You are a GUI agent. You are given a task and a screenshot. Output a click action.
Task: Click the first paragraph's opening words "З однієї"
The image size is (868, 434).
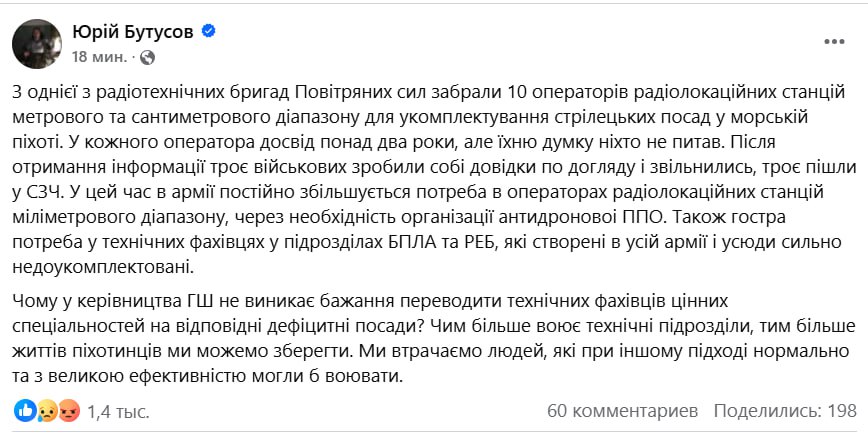coord(44,95)
